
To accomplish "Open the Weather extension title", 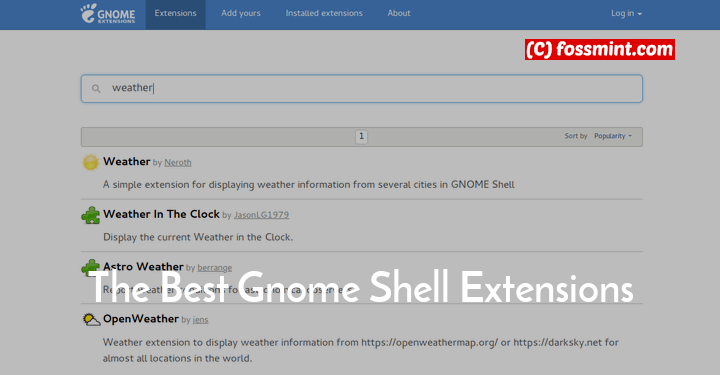I will tap(127, 162).
